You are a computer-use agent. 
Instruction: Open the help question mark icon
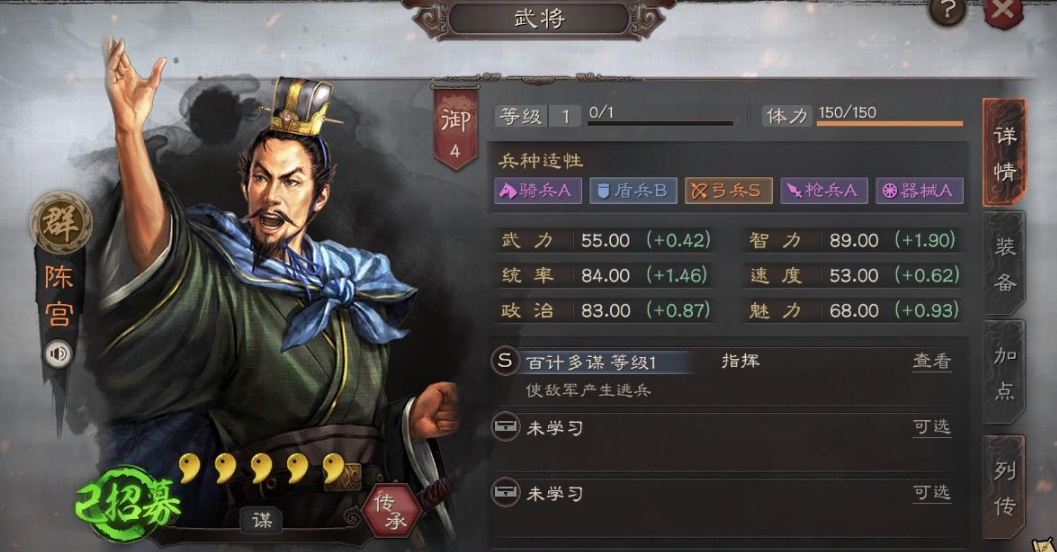click(948, 9)
